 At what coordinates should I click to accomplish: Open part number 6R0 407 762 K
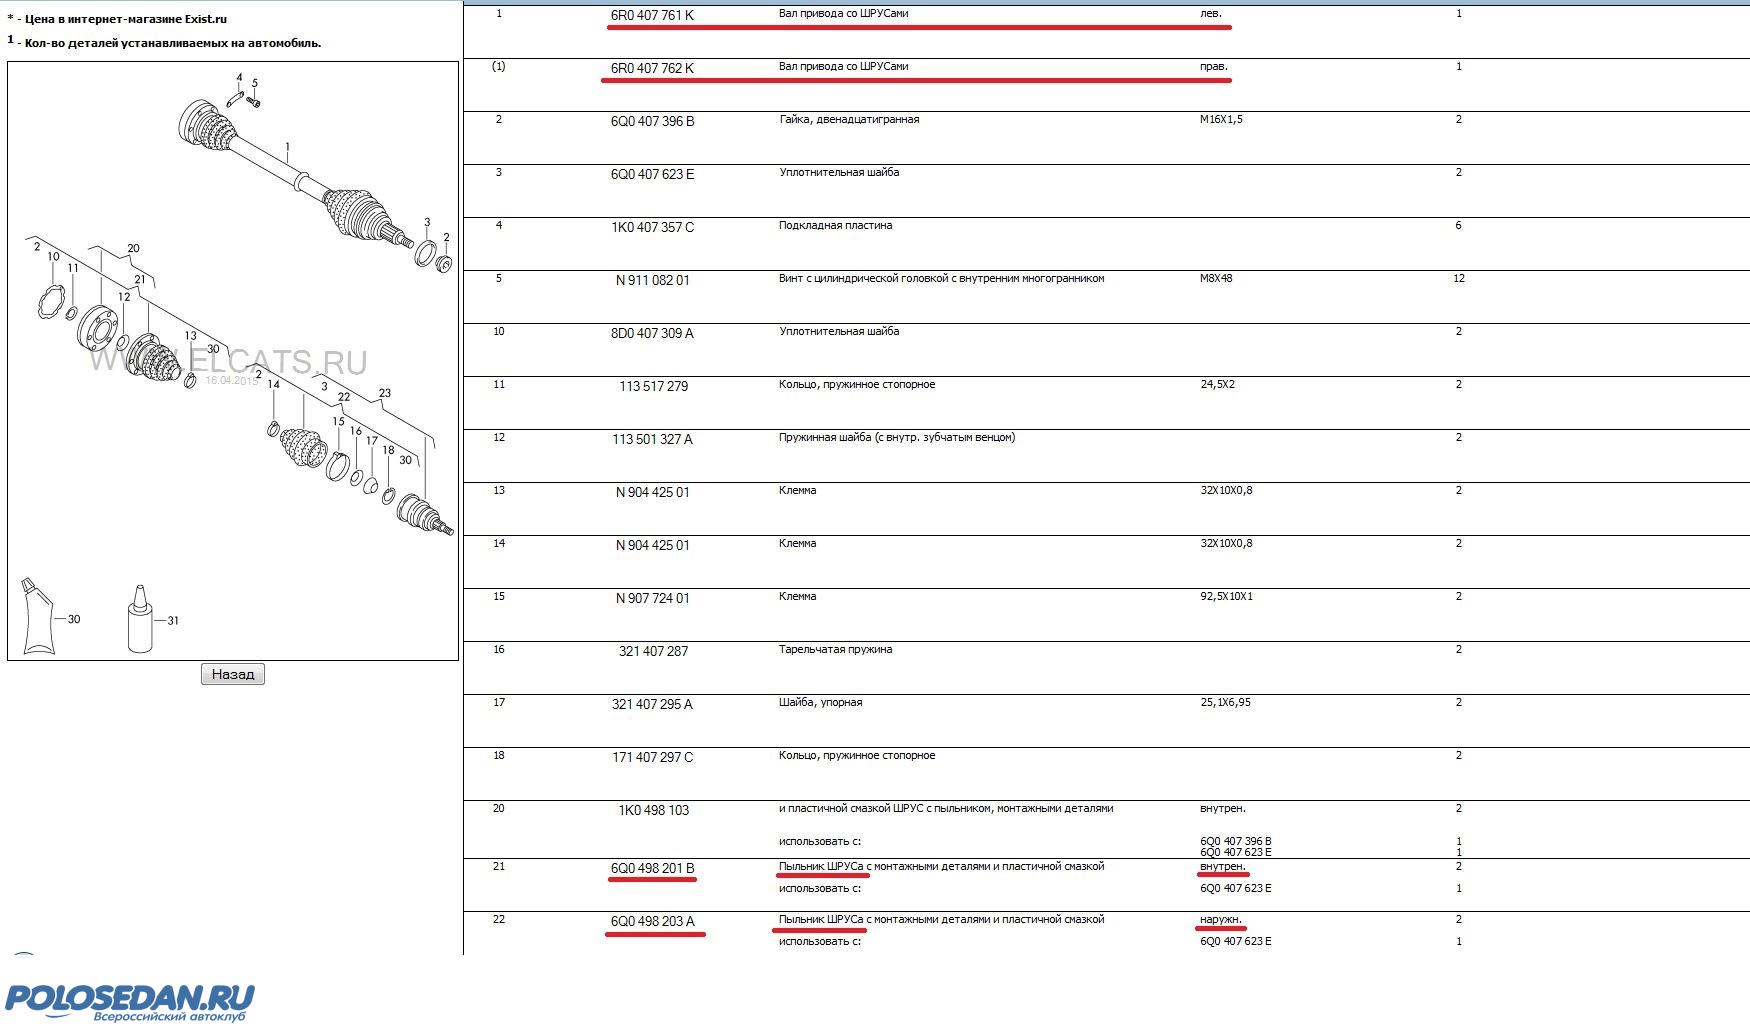point(652,68)
